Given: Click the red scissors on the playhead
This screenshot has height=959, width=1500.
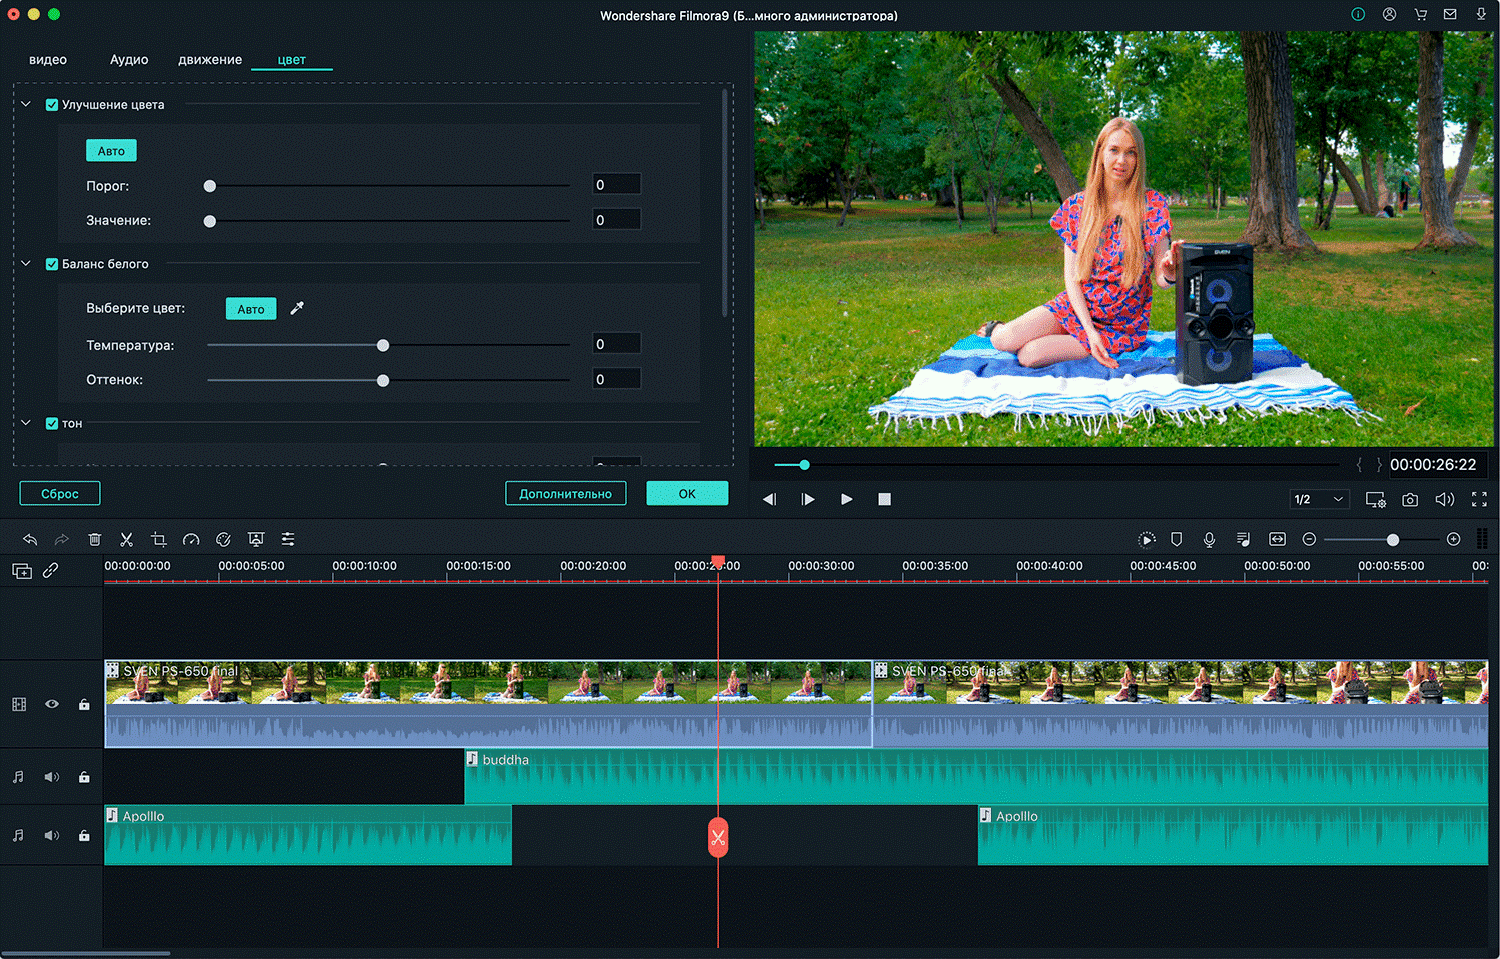Looking at the screenshot, I should 718,838.
